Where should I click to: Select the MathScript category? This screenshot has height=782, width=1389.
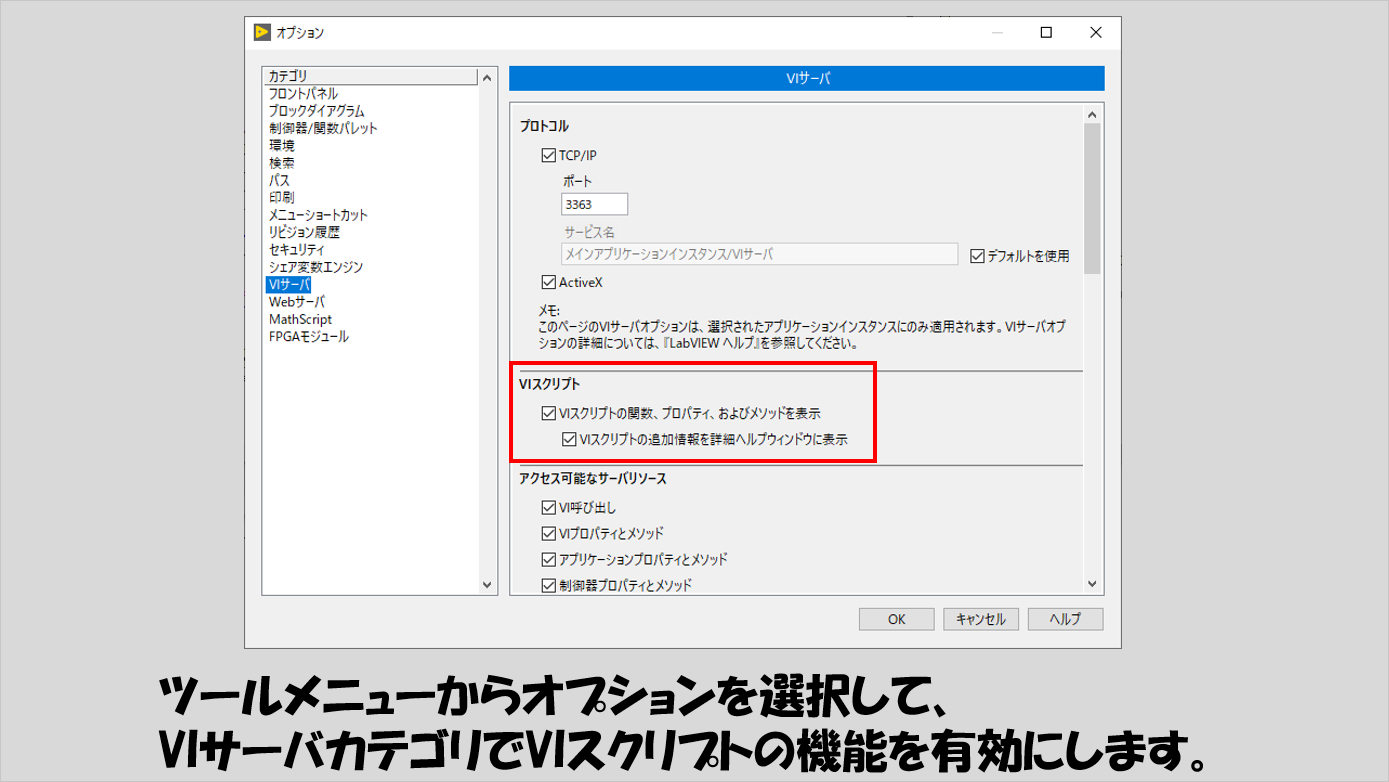click(x=300, y=319)
